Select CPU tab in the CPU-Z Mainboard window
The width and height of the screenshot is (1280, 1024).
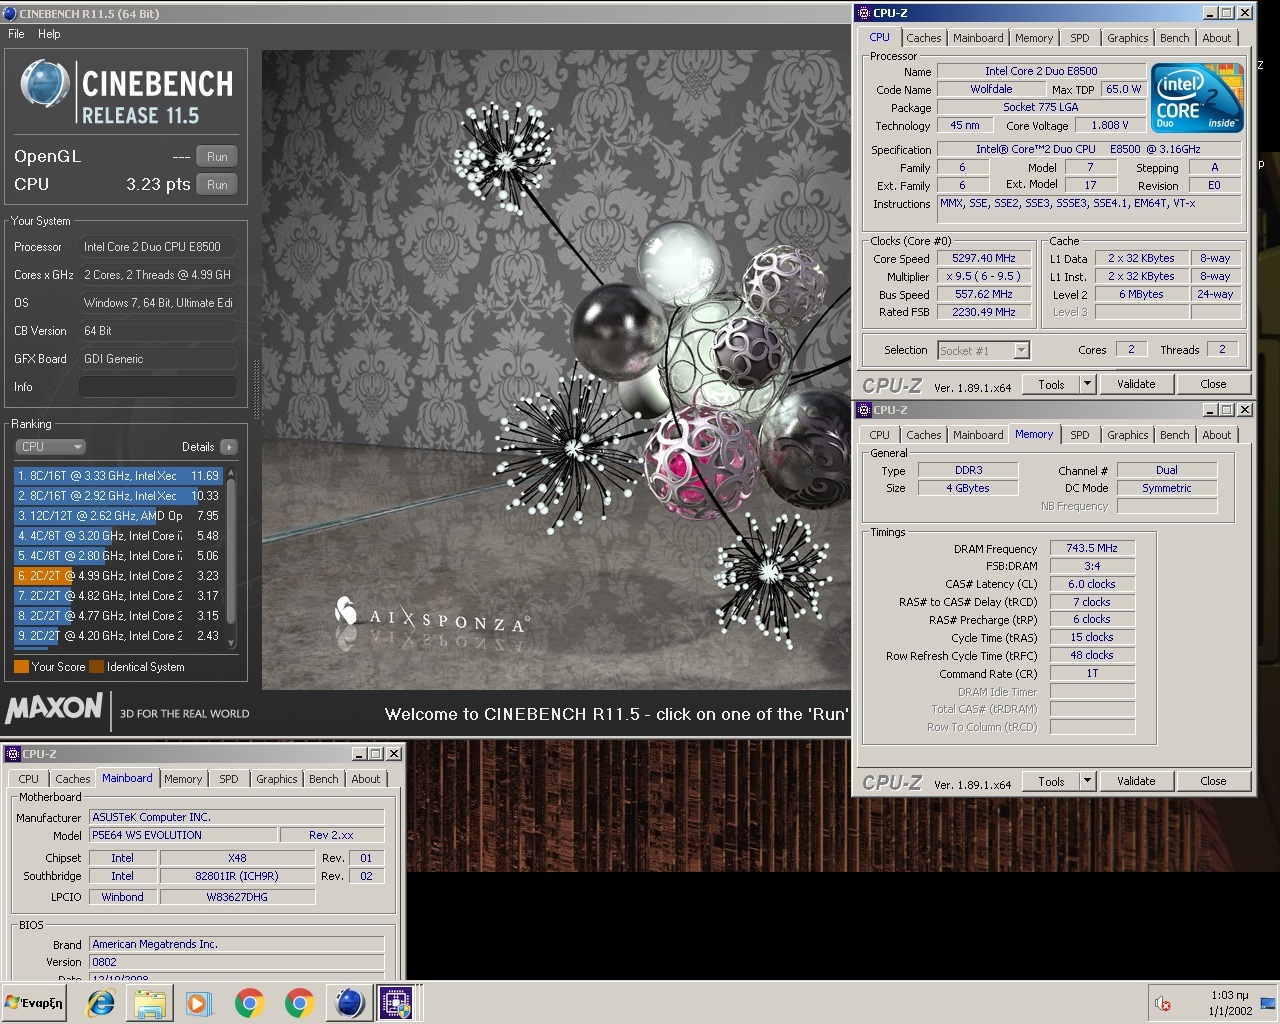29,779
